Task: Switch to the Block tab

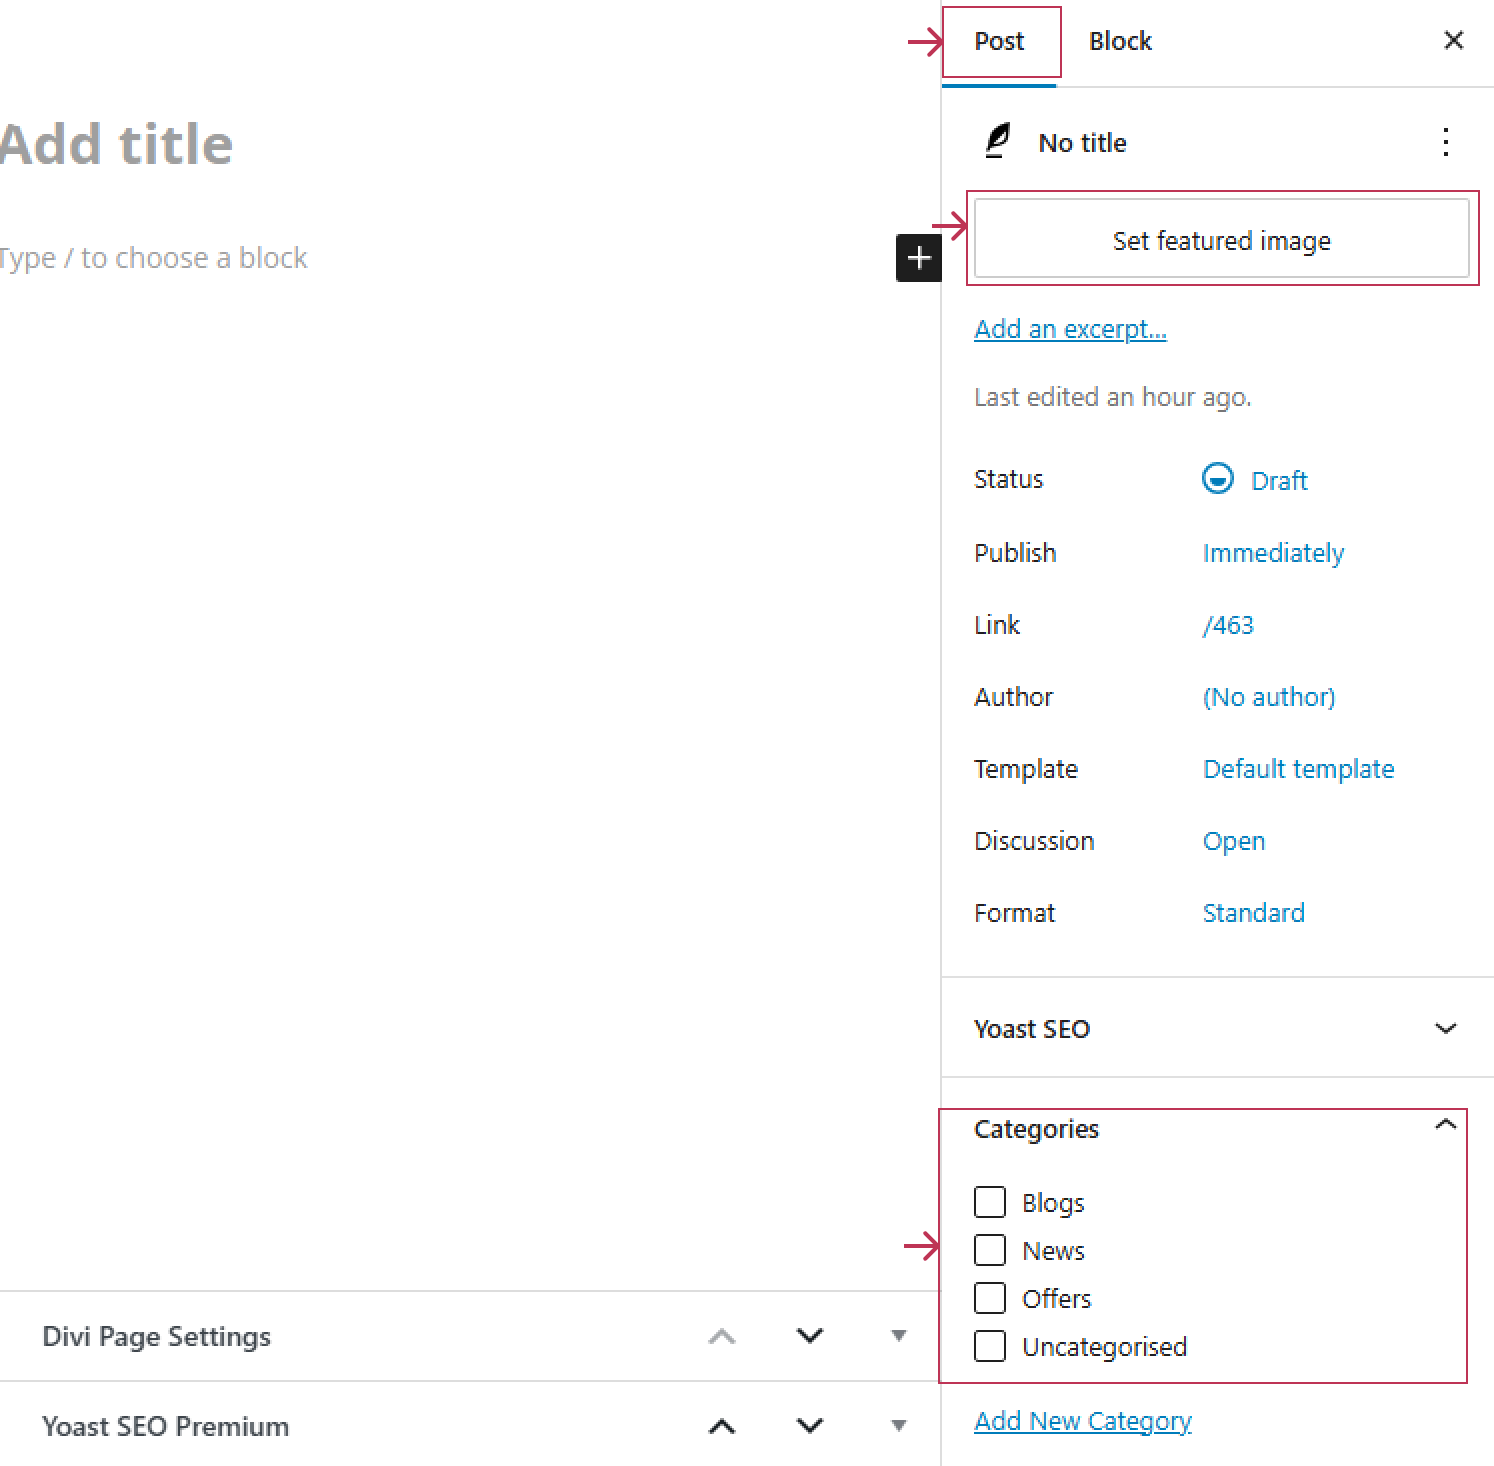Action: pyautogui.click(x=1120, y=41)
